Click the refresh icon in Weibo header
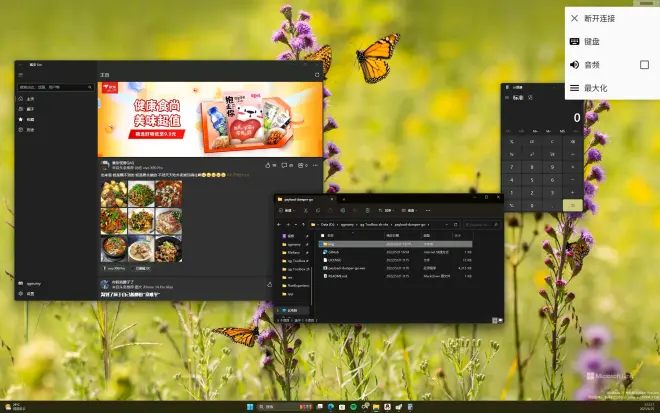 [x=317, y=75]
